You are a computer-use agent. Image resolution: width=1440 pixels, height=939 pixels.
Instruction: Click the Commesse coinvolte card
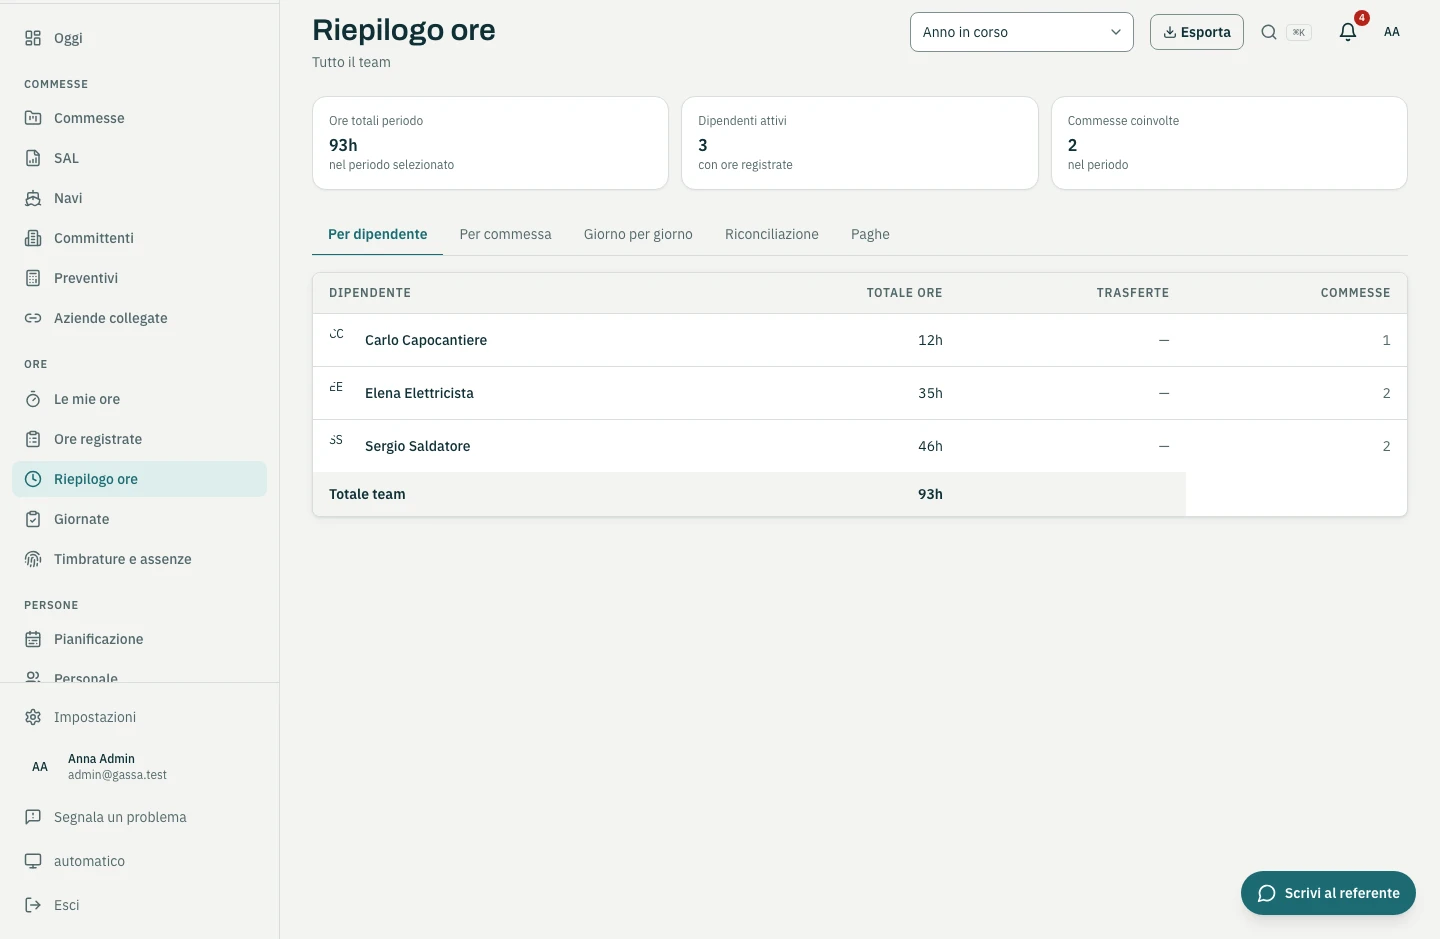tap(1229, 143)
